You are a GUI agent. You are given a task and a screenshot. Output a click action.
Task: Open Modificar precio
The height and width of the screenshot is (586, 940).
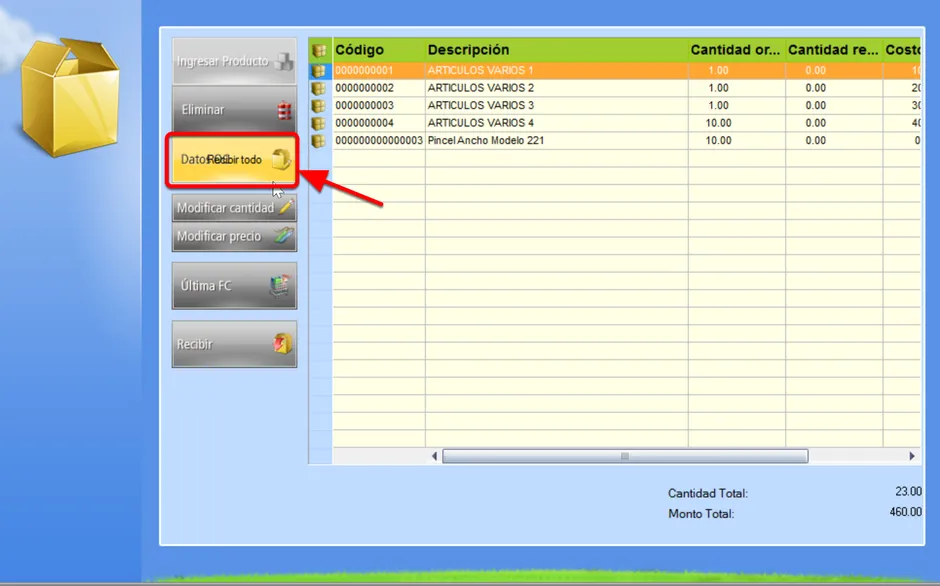(x=234, y=236)
